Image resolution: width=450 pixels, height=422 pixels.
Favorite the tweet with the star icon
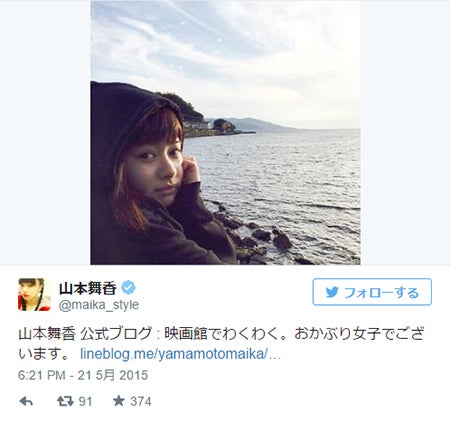[x=118, y=401]
